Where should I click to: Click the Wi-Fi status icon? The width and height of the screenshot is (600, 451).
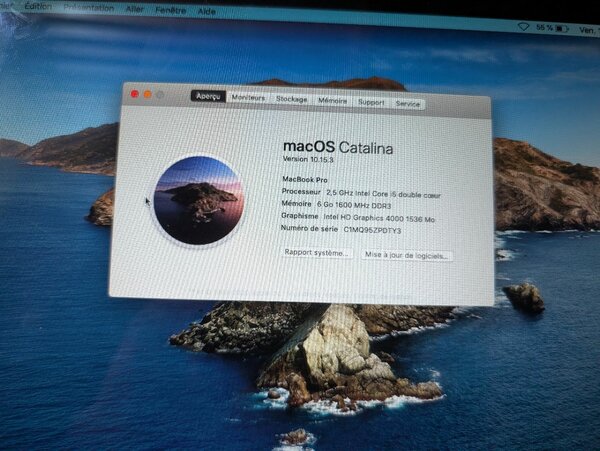pyautogui.click(x=523, y=27)
